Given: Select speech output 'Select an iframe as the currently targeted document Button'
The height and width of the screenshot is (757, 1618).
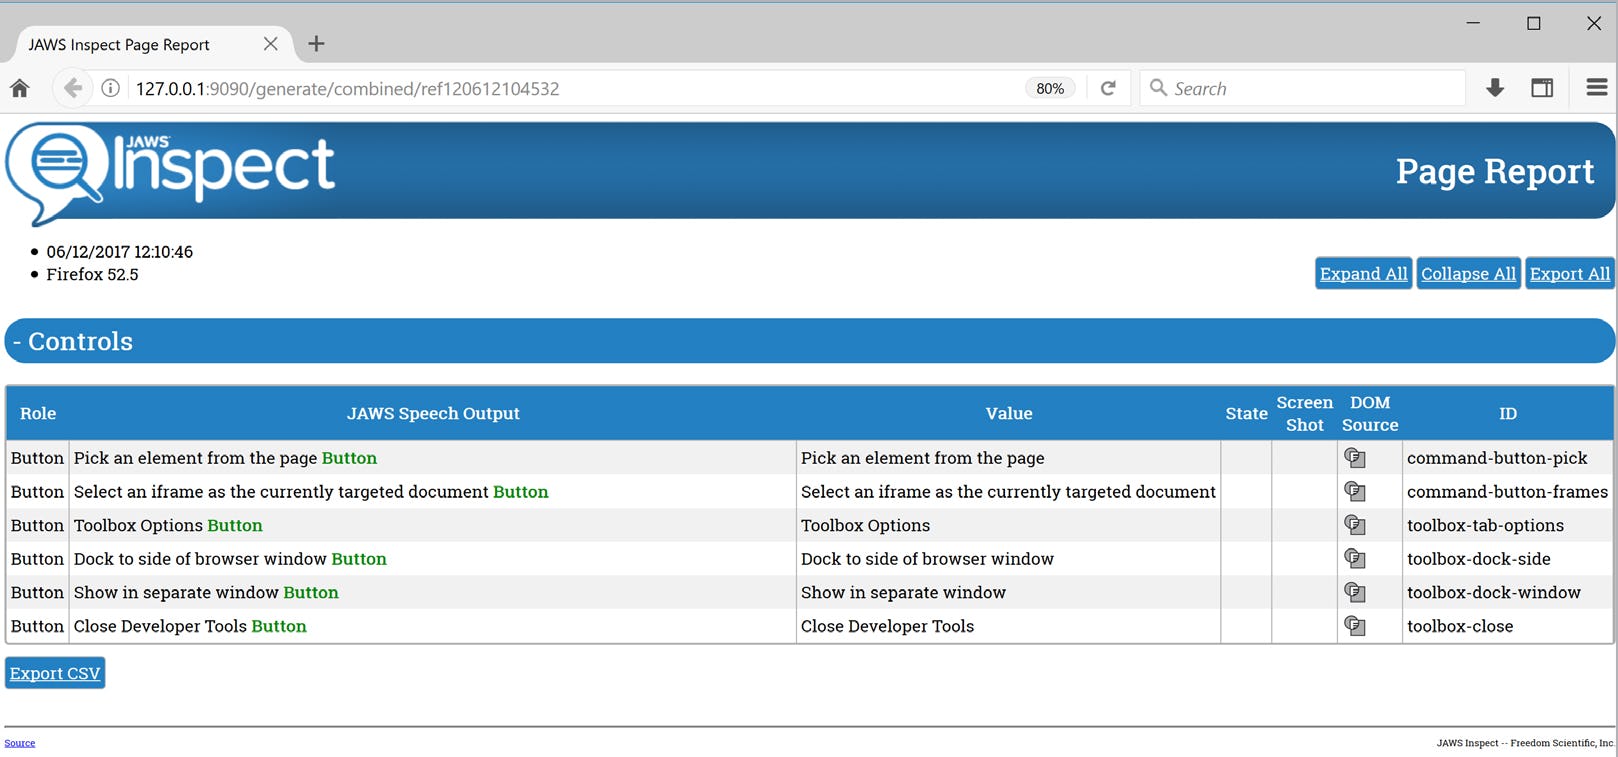Looking at the screenshot, I should click(x=311, y=492).
